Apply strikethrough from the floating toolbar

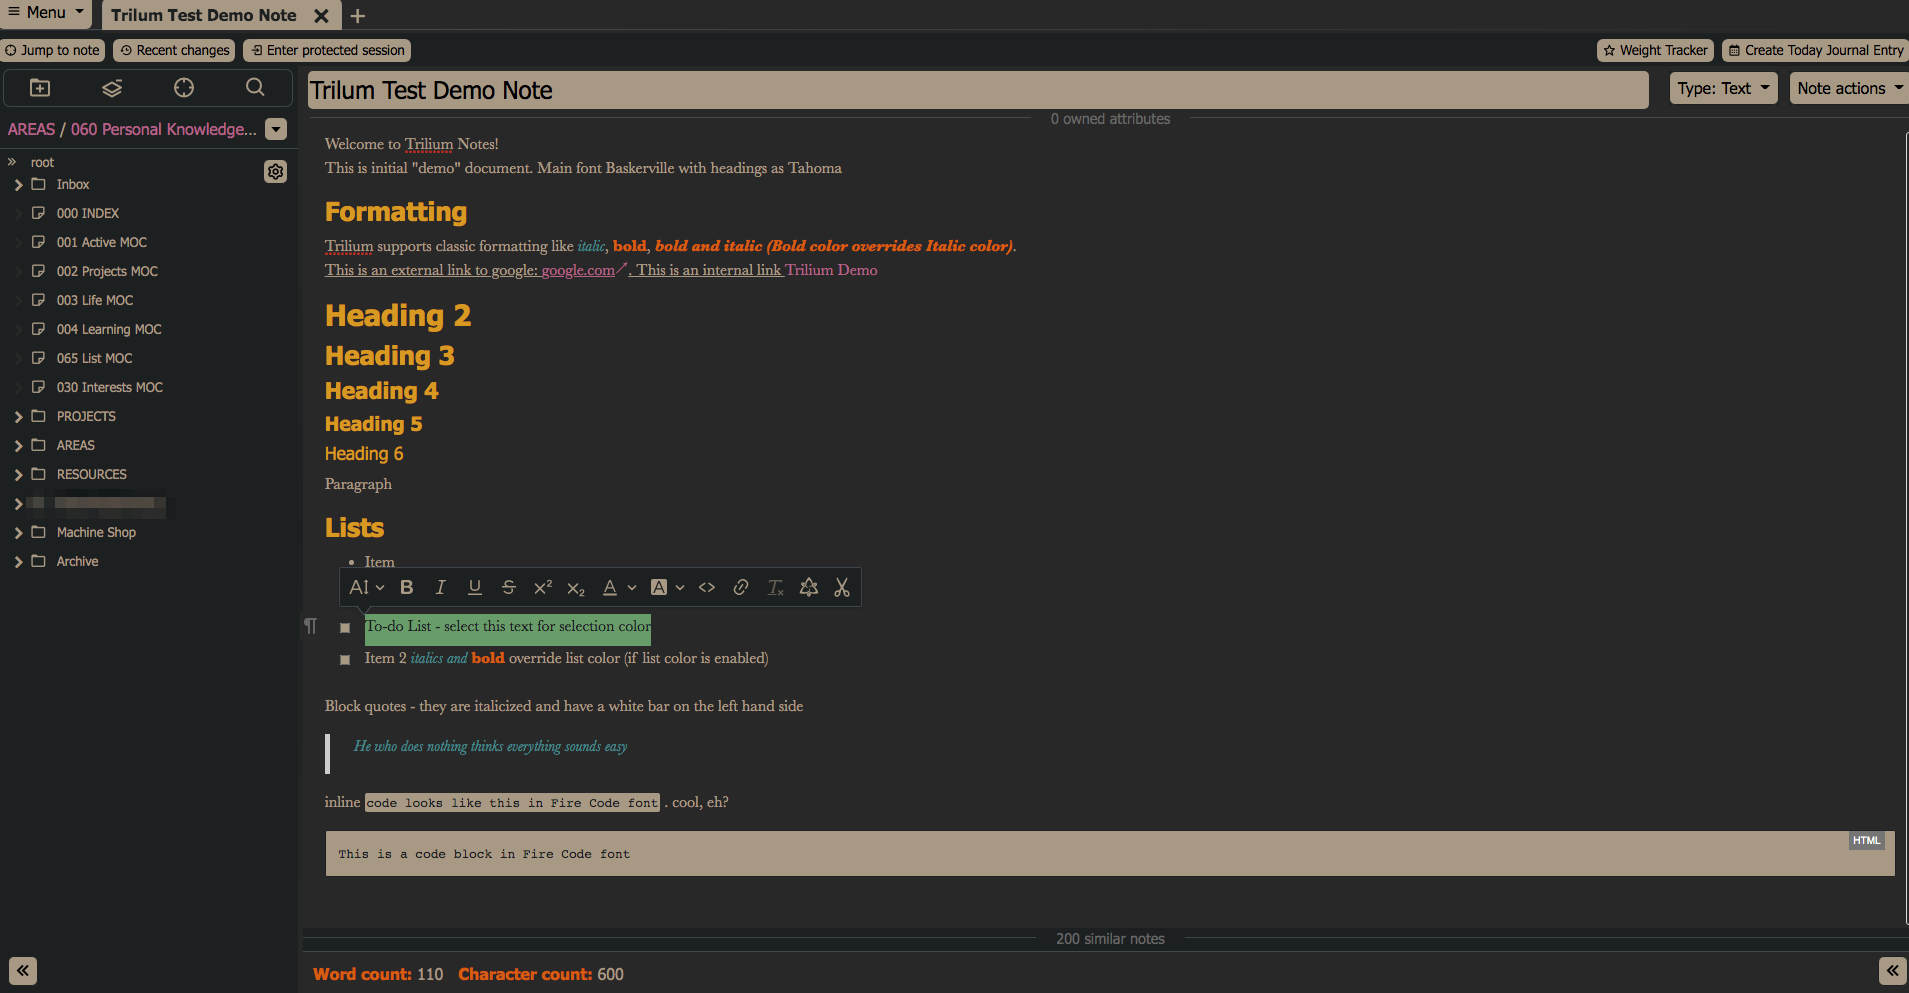pyautogui.click(x=508, y=588)
